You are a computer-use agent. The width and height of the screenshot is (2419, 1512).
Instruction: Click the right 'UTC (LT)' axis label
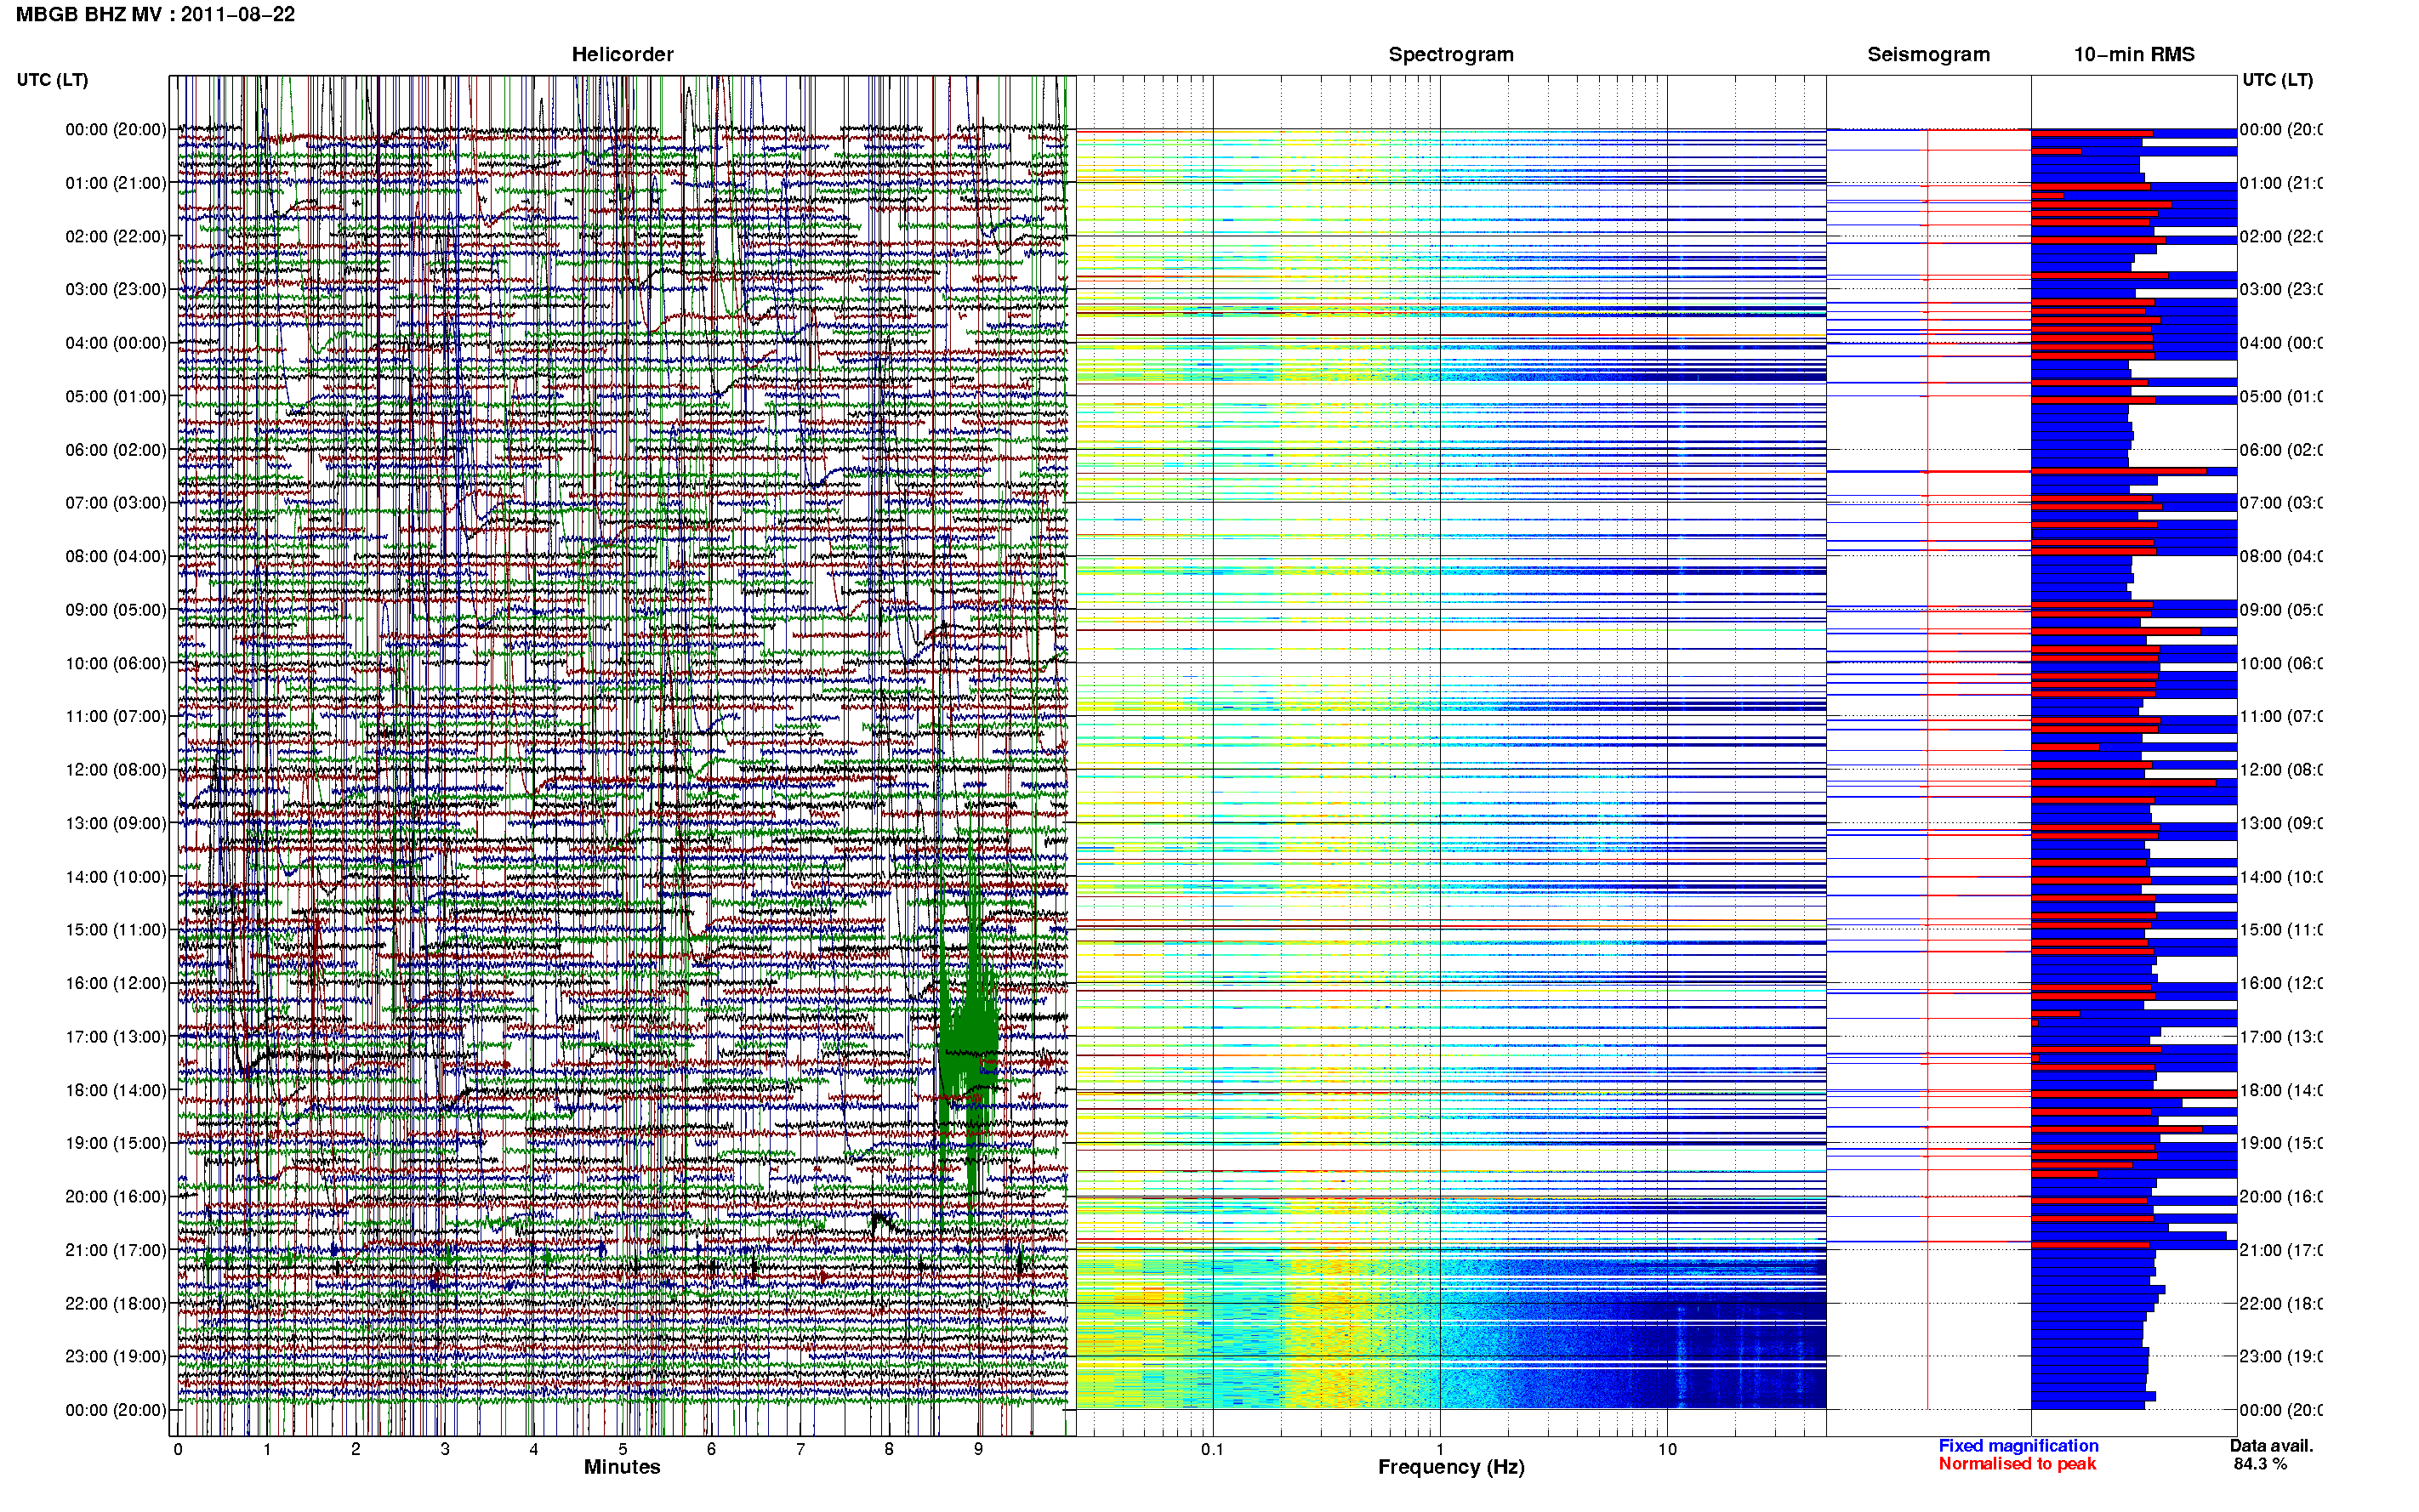click(x=2277, y=80)
